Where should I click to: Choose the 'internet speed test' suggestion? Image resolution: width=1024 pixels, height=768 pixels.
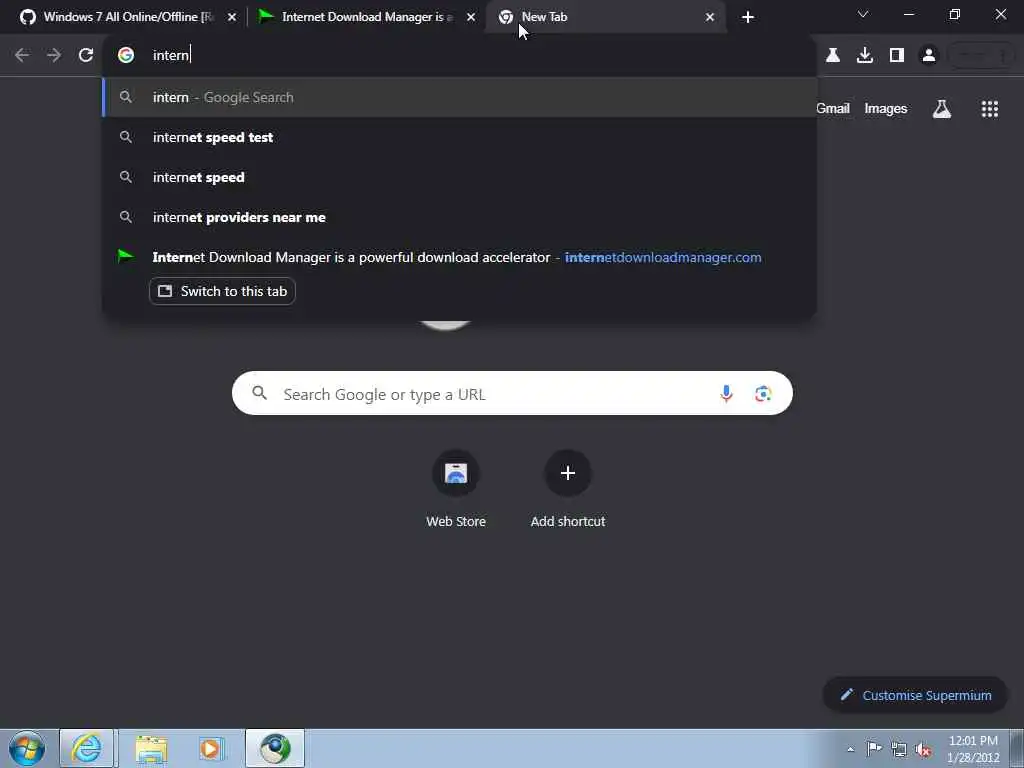(460, 137)
